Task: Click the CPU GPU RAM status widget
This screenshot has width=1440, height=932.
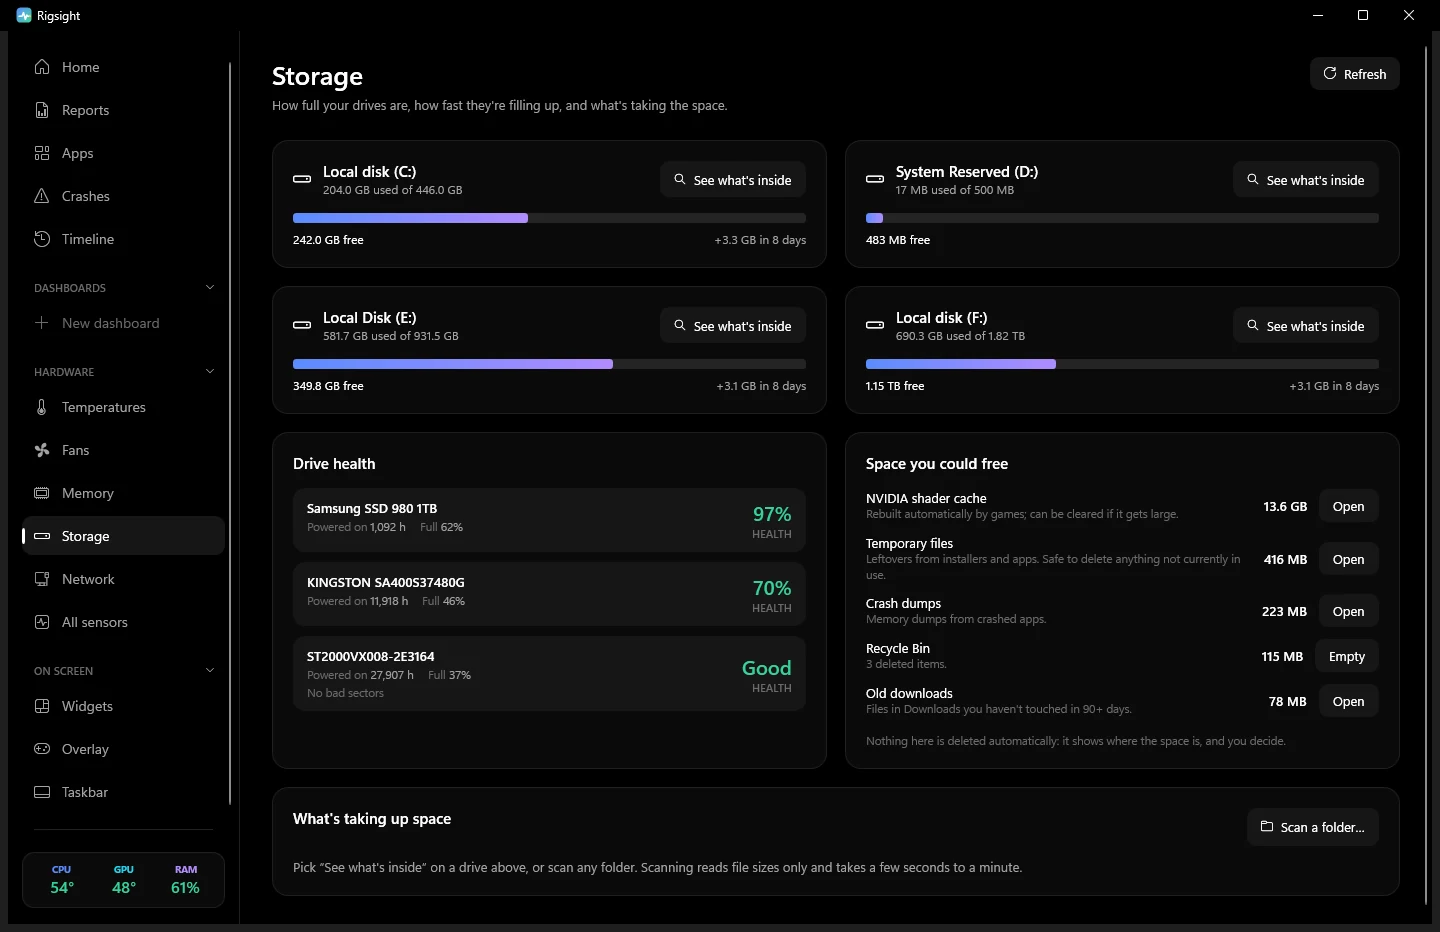Action: tap(123, 880)
